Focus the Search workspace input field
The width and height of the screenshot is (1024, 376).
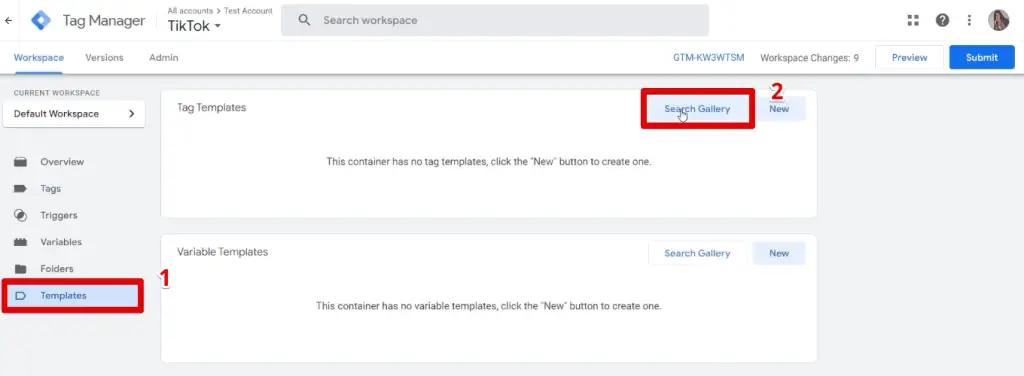tap(494, 20)
